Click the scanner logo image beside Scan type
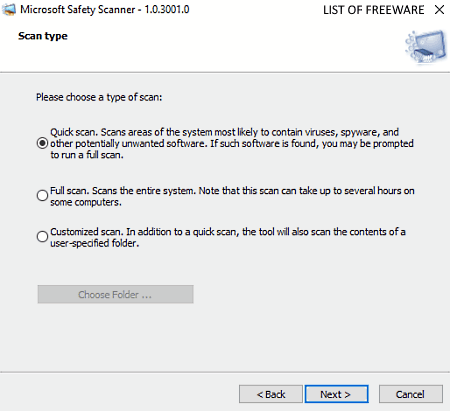 pos(426,47)
